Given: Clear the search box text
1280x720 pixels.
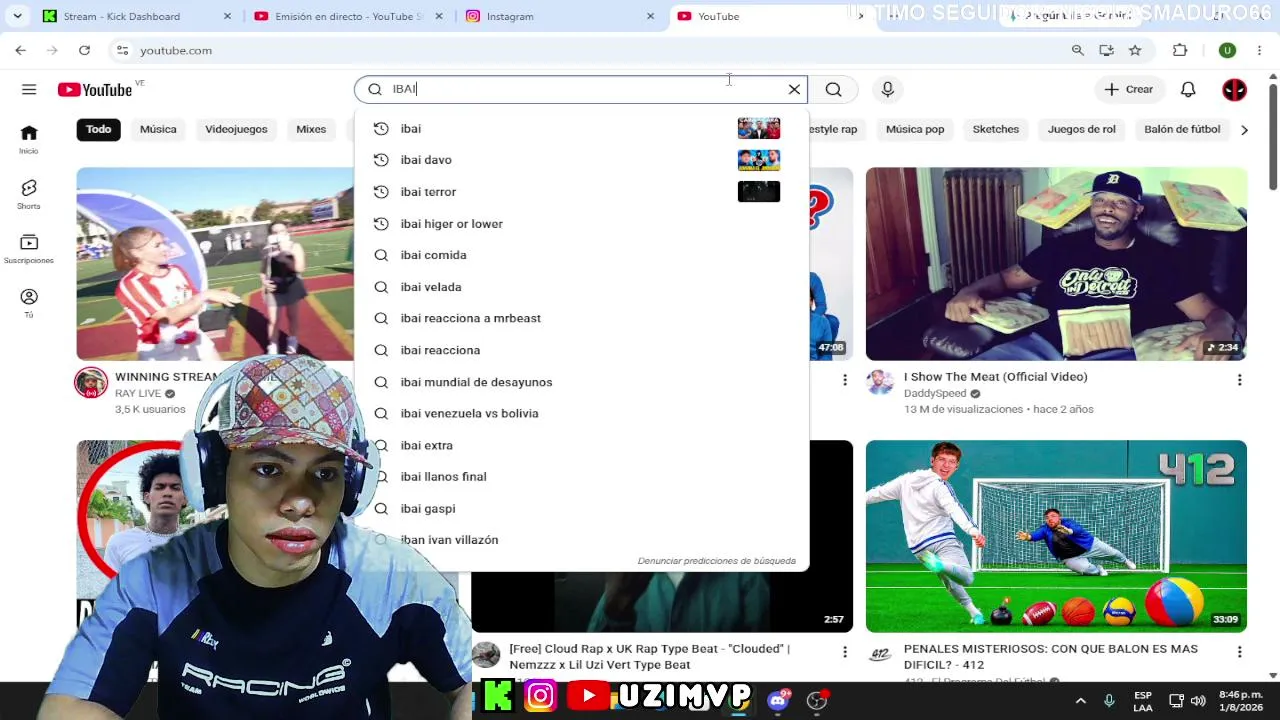Looking at the screenshot, I should 794,90.
